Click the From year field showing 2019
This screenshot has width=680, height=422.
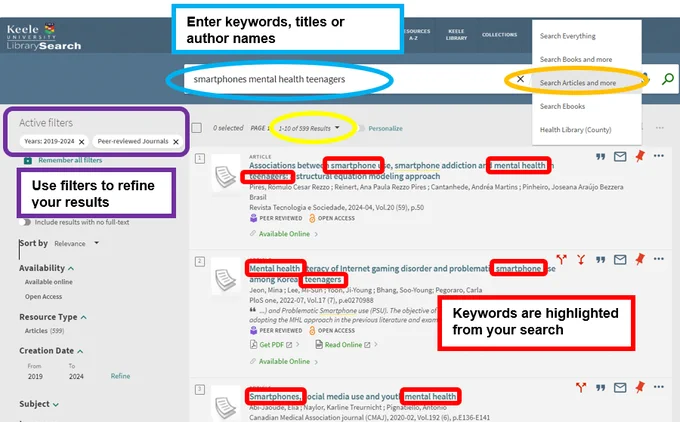click(x=35, y=376)
